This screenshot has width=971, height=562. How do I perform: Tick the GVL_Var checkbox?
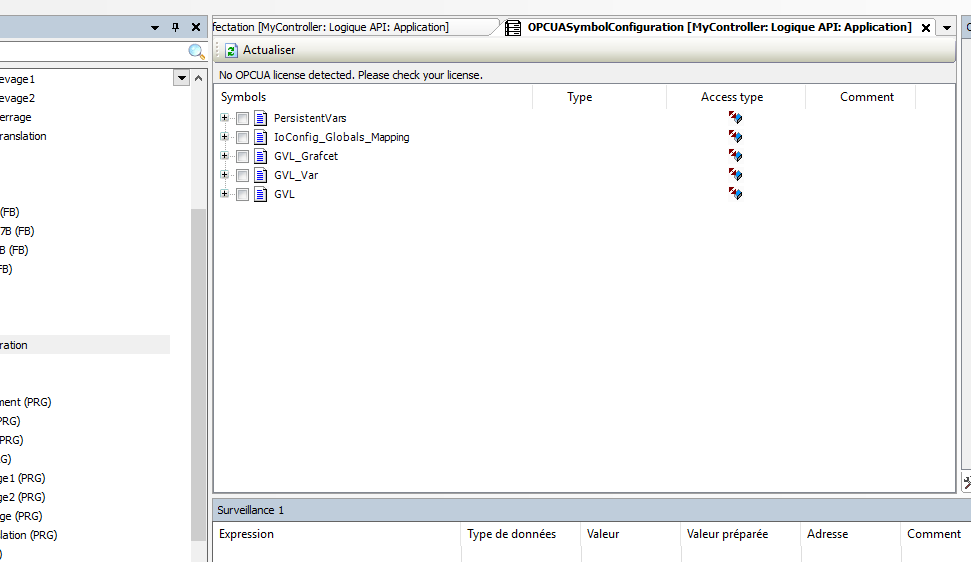click(243, 175)
